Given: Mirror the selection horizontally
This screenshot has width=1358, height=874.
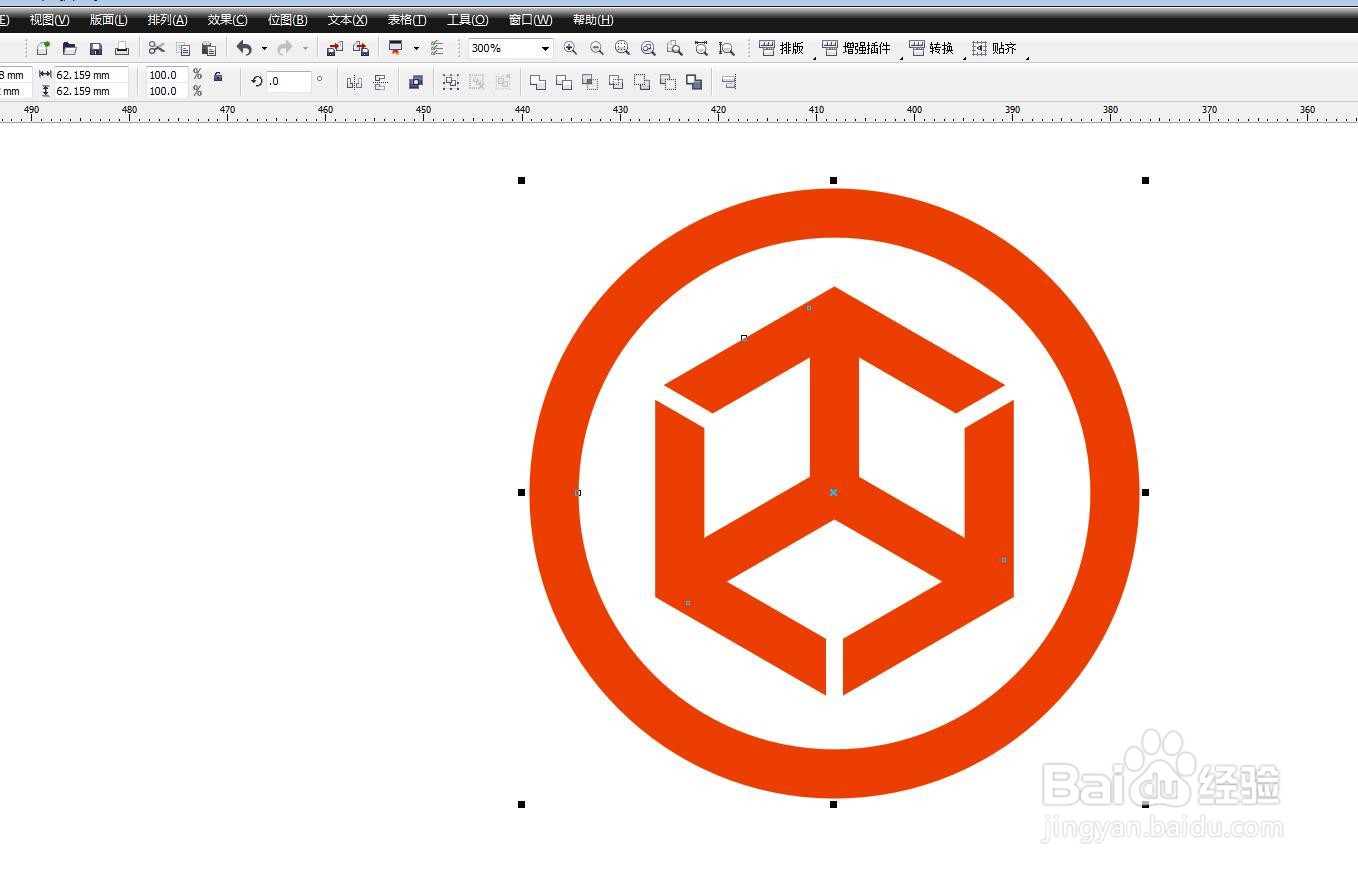Looking at the screenshot, I should click(354, 82).
